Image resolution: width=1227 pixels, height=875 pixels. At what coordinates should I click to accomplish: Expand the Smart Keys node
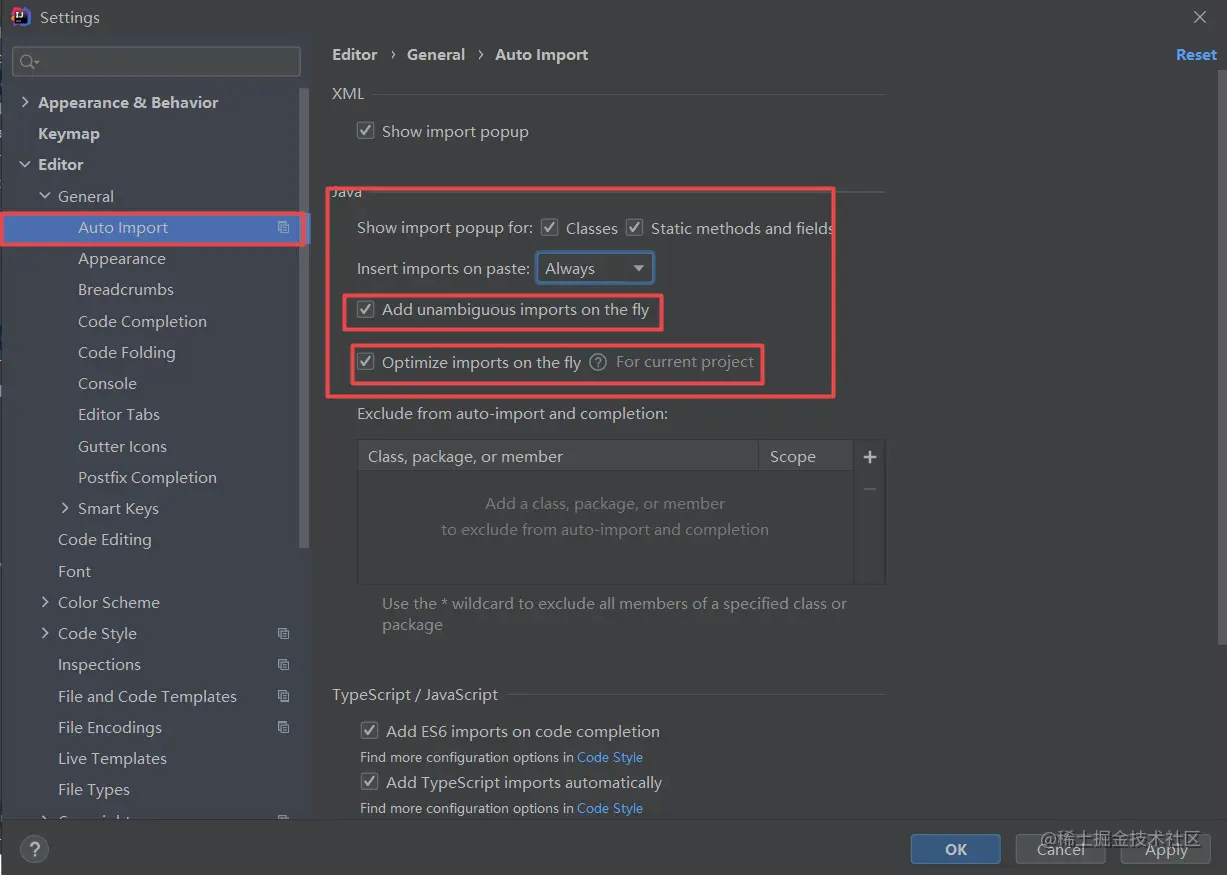[65, 509]
